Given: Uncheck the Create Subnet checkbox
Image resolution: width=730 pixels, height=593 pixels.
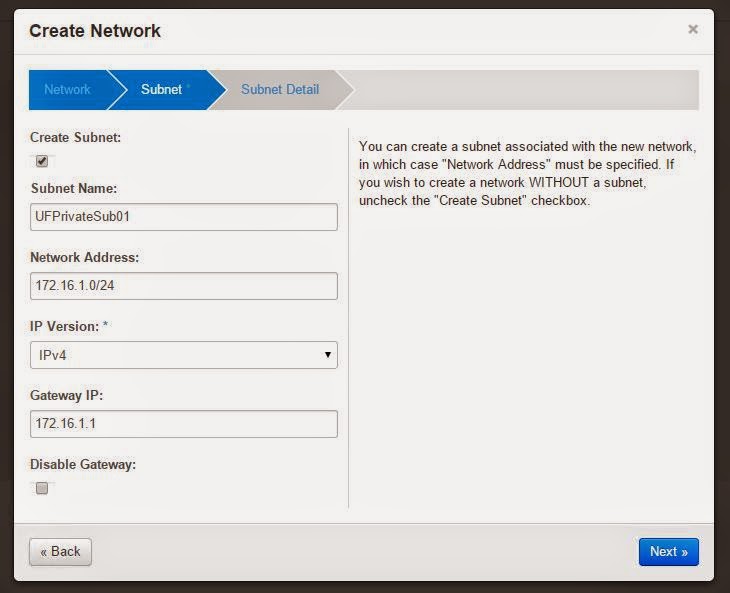Looking at the screenshot, I should pyautogui.click(x=42, y=161).
